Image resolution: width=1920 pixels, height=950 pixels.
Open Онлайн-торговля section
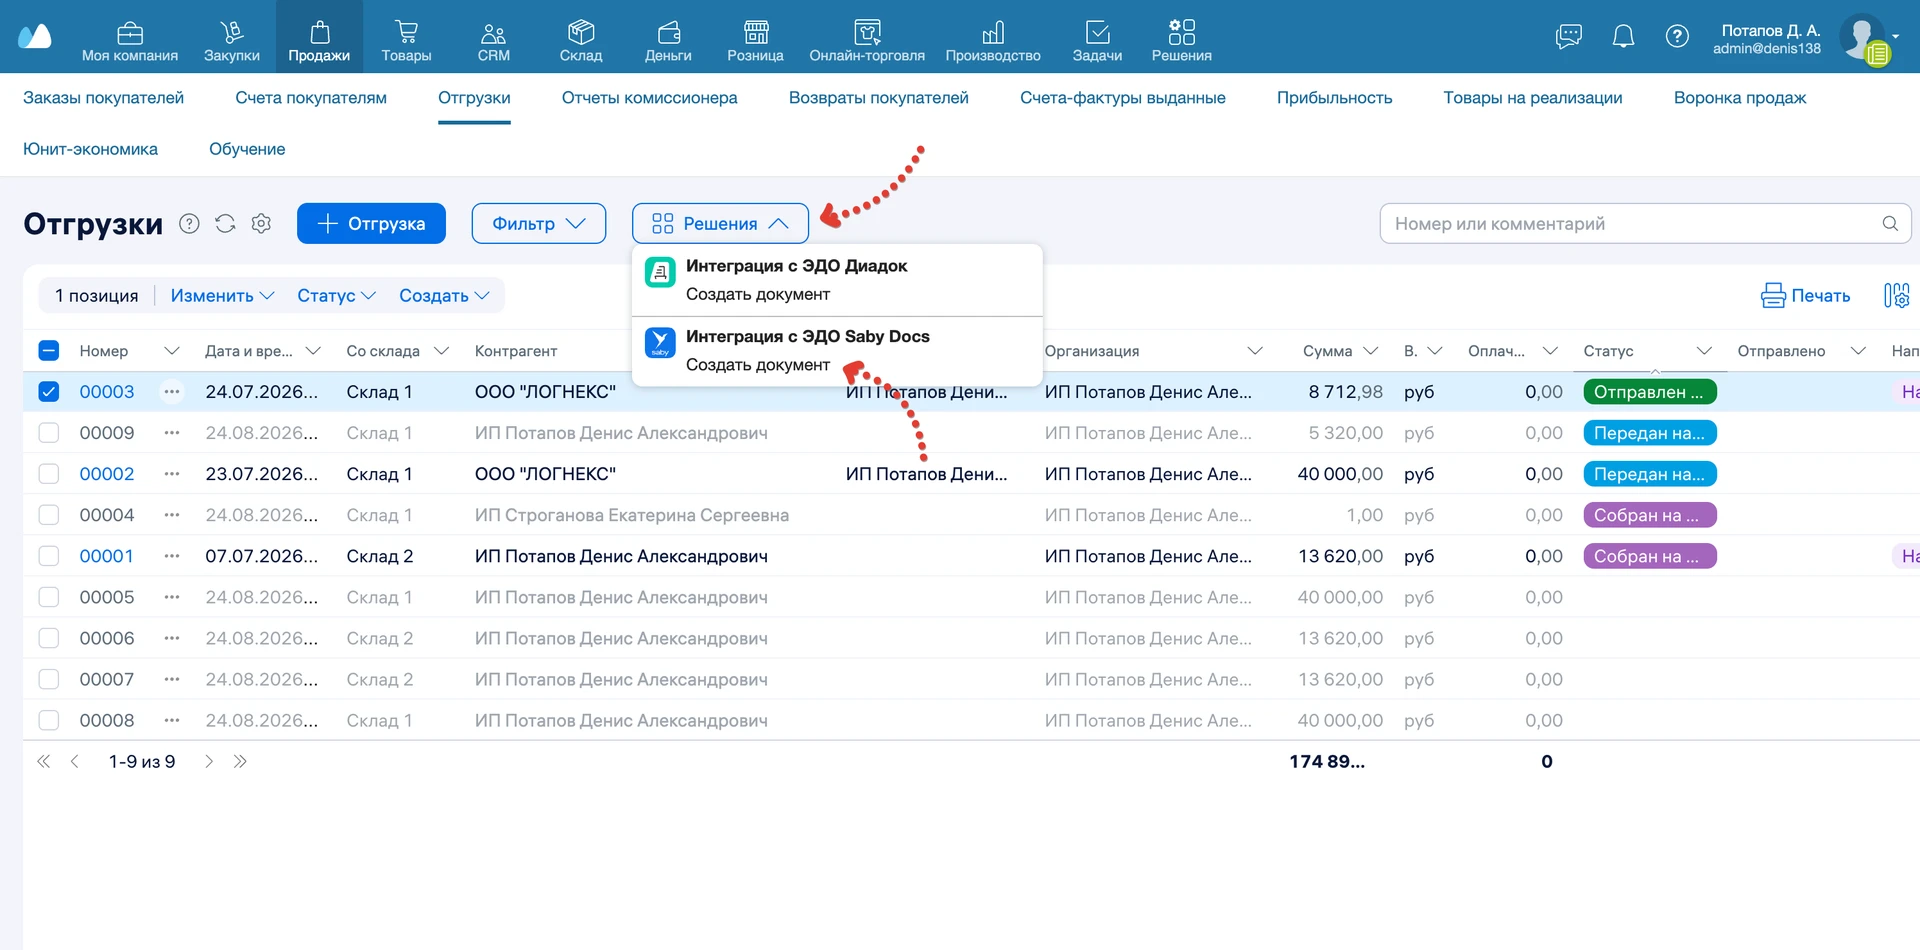tap(867, 41)
